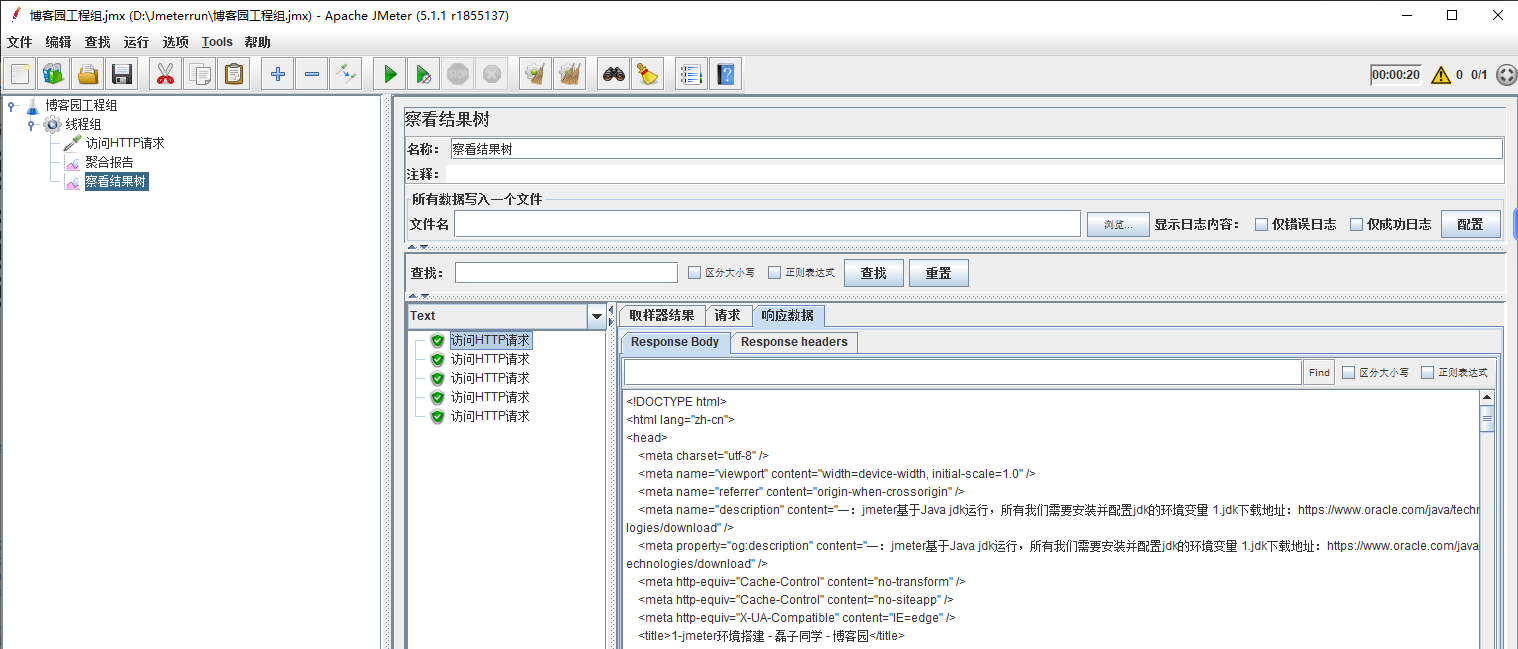Click the 重置 button
The height and width of the screenshot is (649, 1518).
pyautogui.click(x=938, y=273)
